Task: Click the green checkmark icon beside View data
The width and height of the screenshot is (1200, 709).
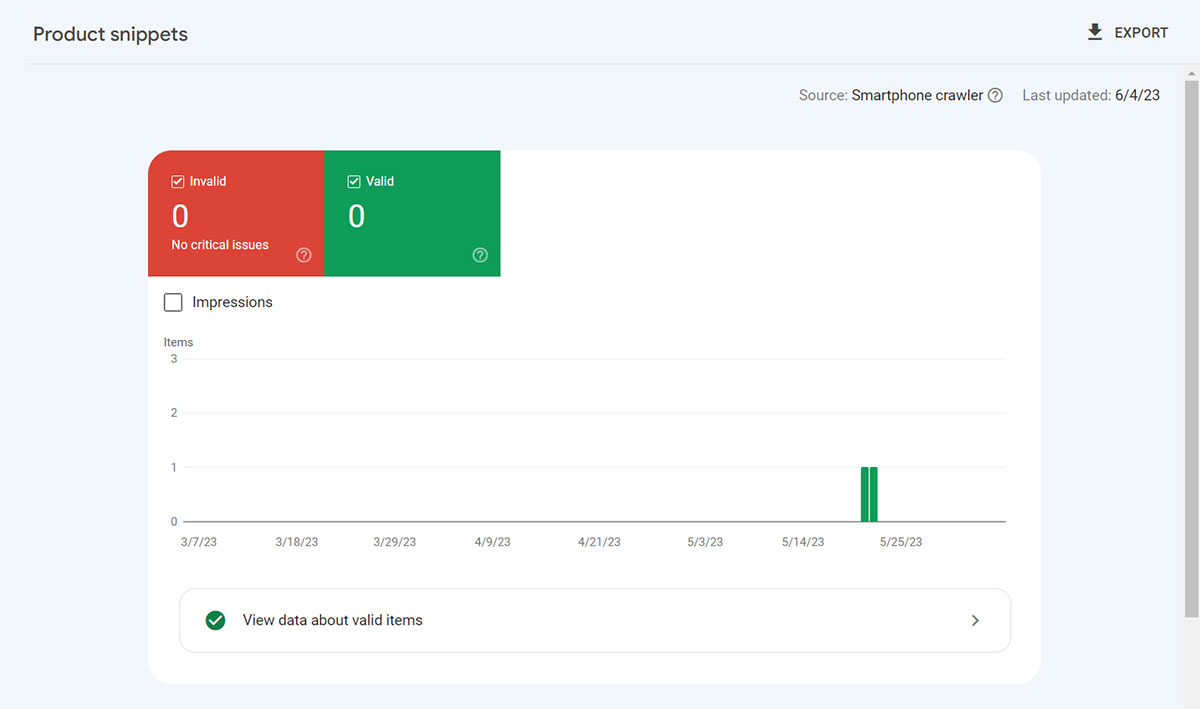Action: click(x=215, y=620)
